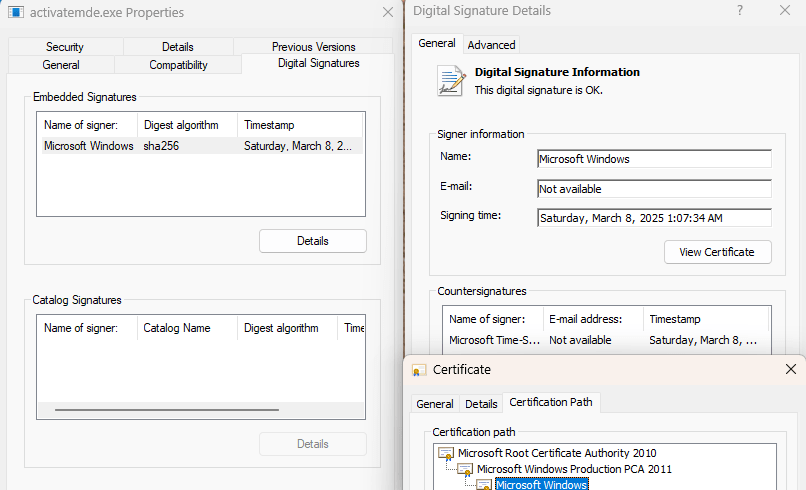
Task: Switch to the Certificate General tab
Action: [x=435, y=404]
